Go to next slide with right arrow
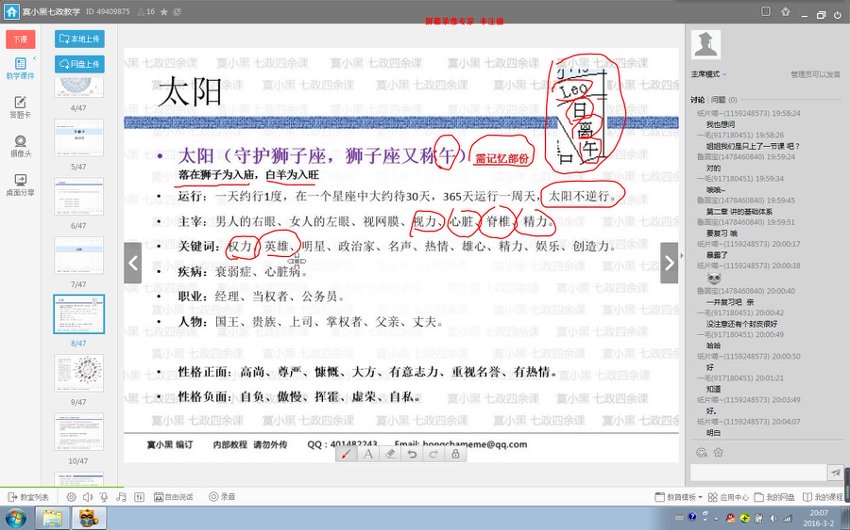This screenshot has width=850, height=530. click(x=669, y=263)
